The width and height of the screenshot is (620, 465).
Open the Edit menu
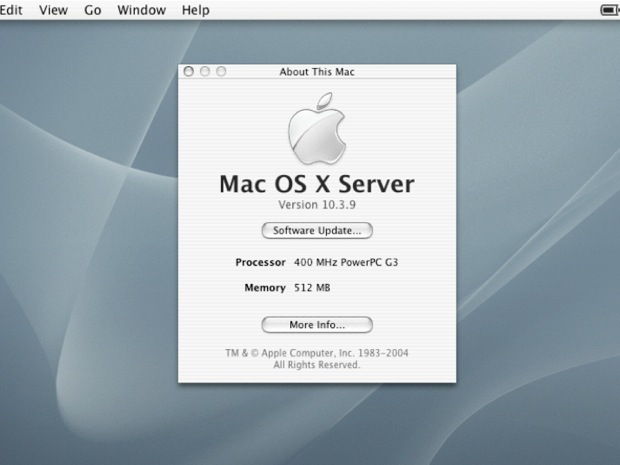[x=11, y=10]
